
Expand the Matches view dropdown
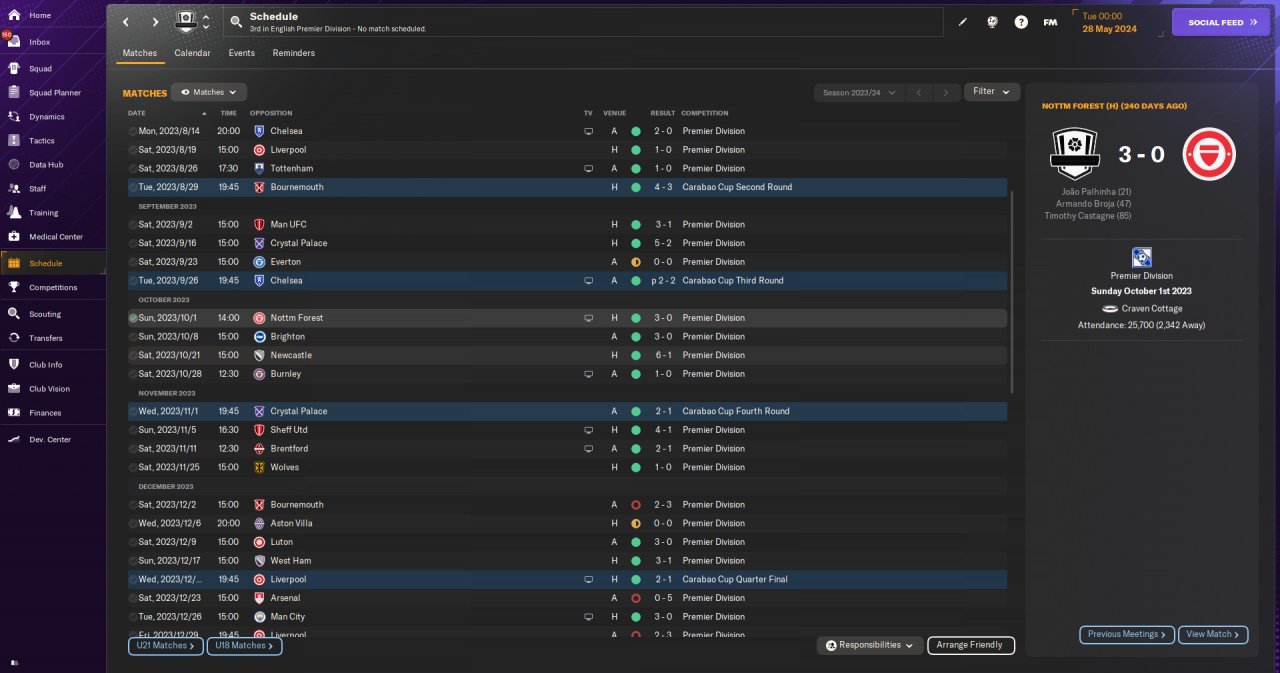click(x=209, y=92)
